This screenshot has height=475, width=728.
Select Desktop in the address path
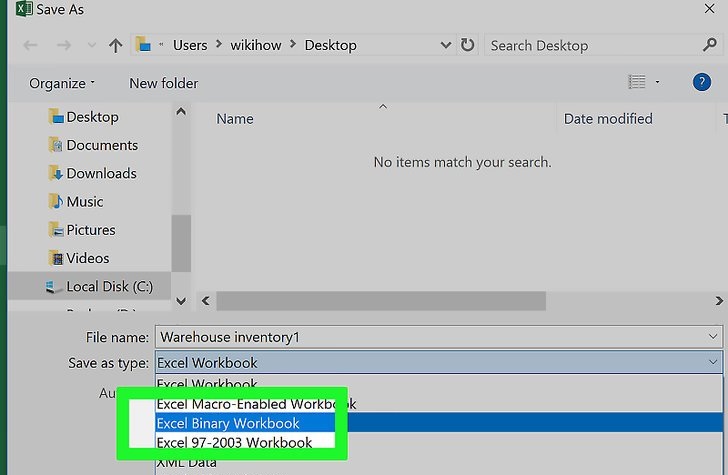tap(331, 46)
